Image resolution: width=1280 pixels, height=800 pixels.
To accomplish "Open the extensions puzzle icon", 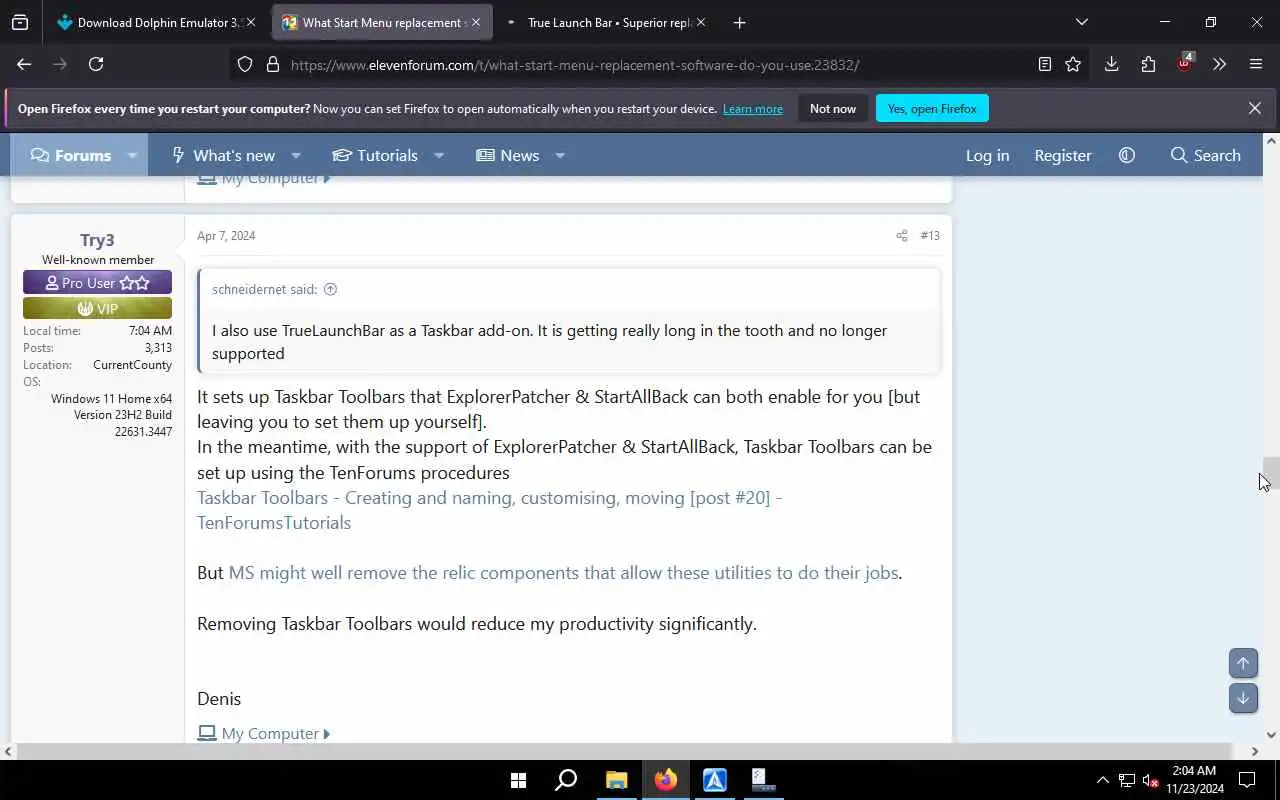I will pos(1148,64).
